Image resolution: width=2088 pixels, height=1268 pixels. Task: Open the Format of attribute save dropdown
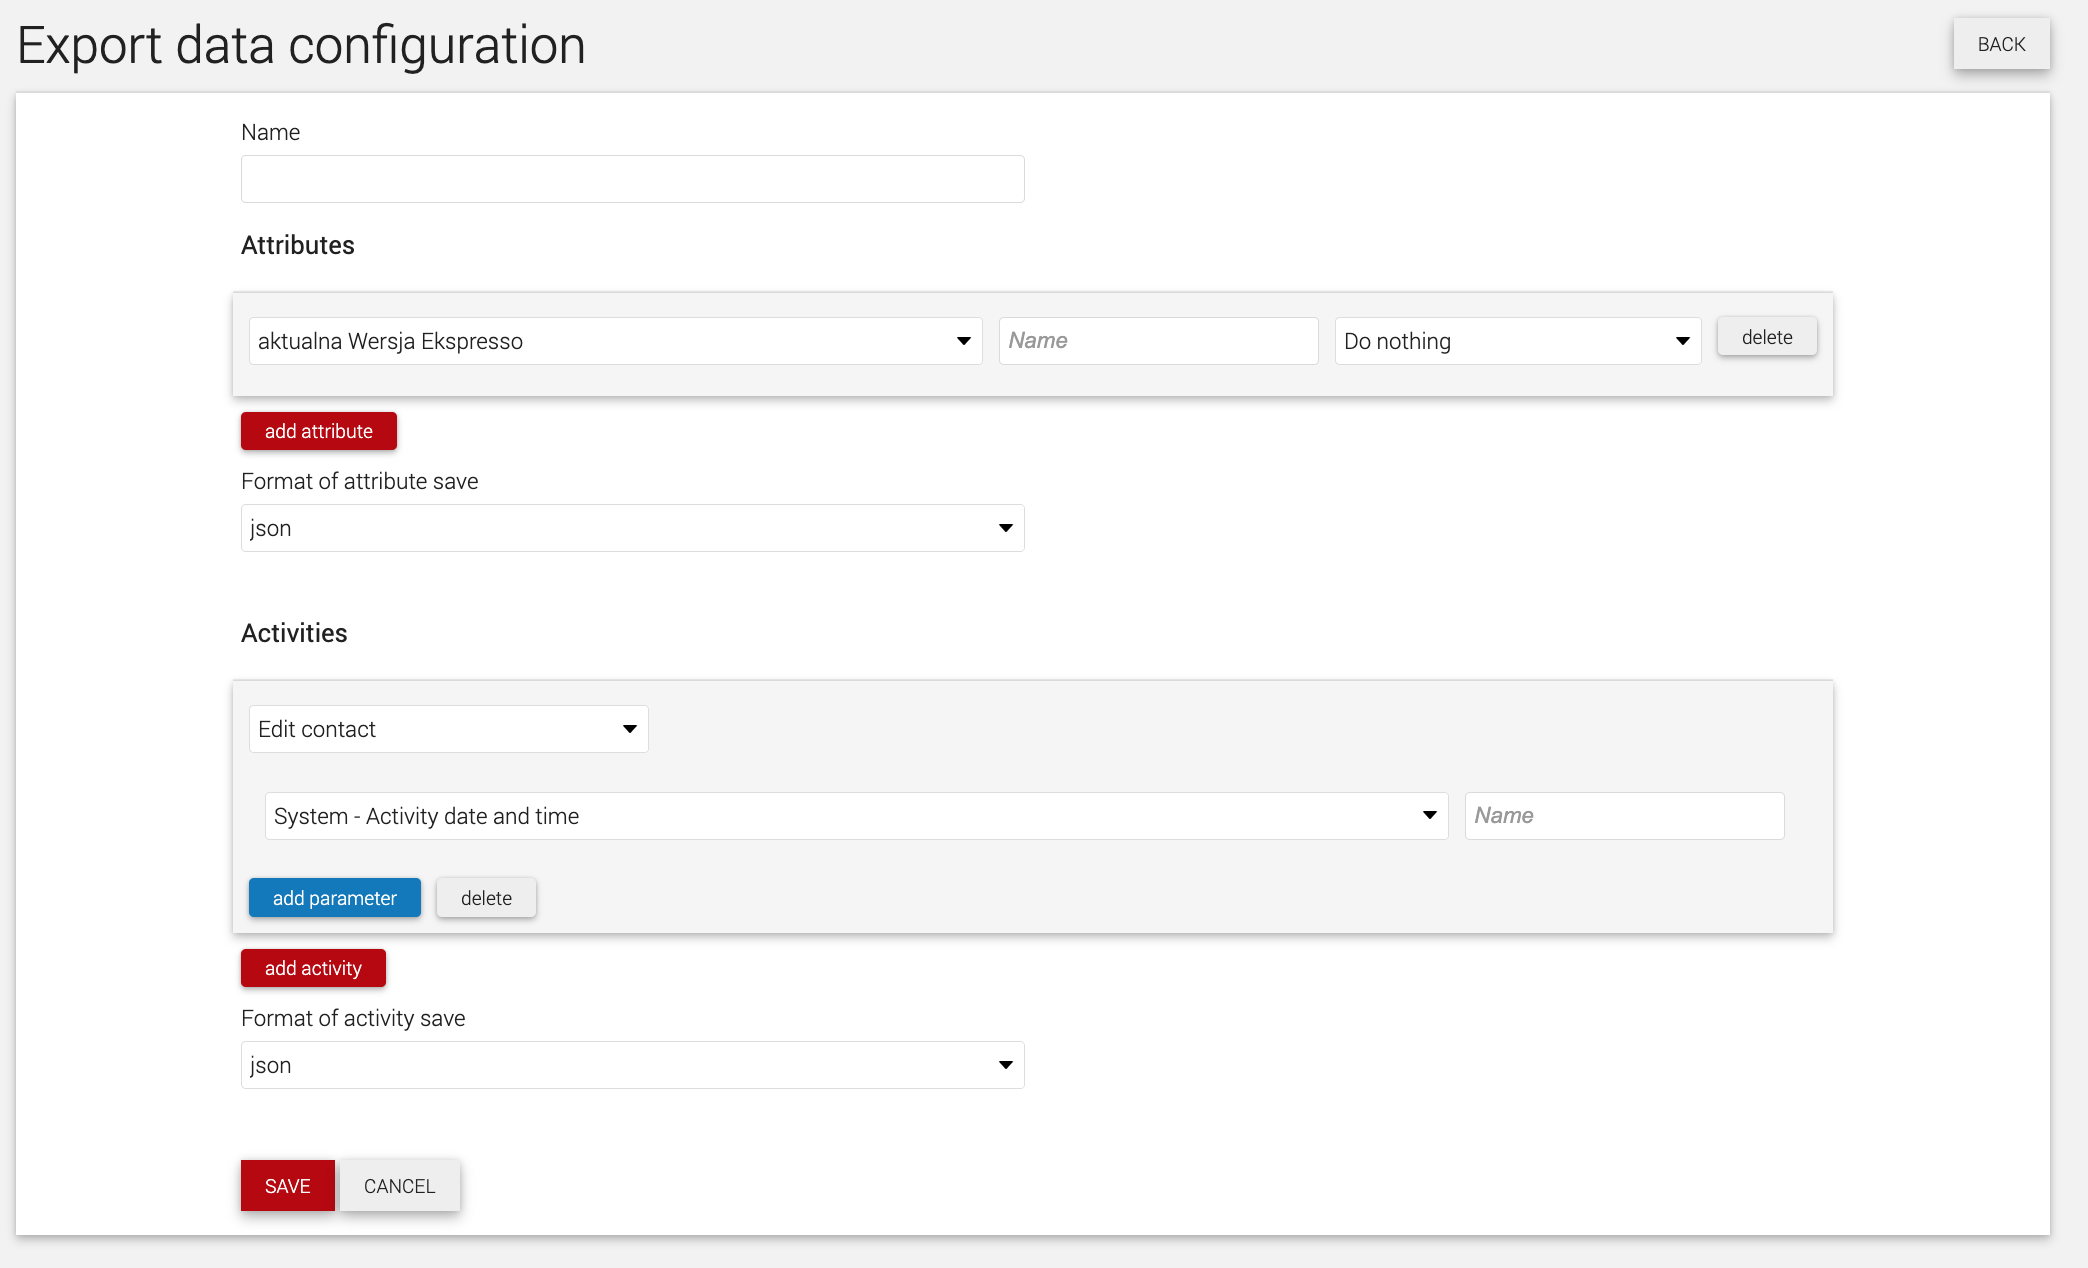point(632,528)
